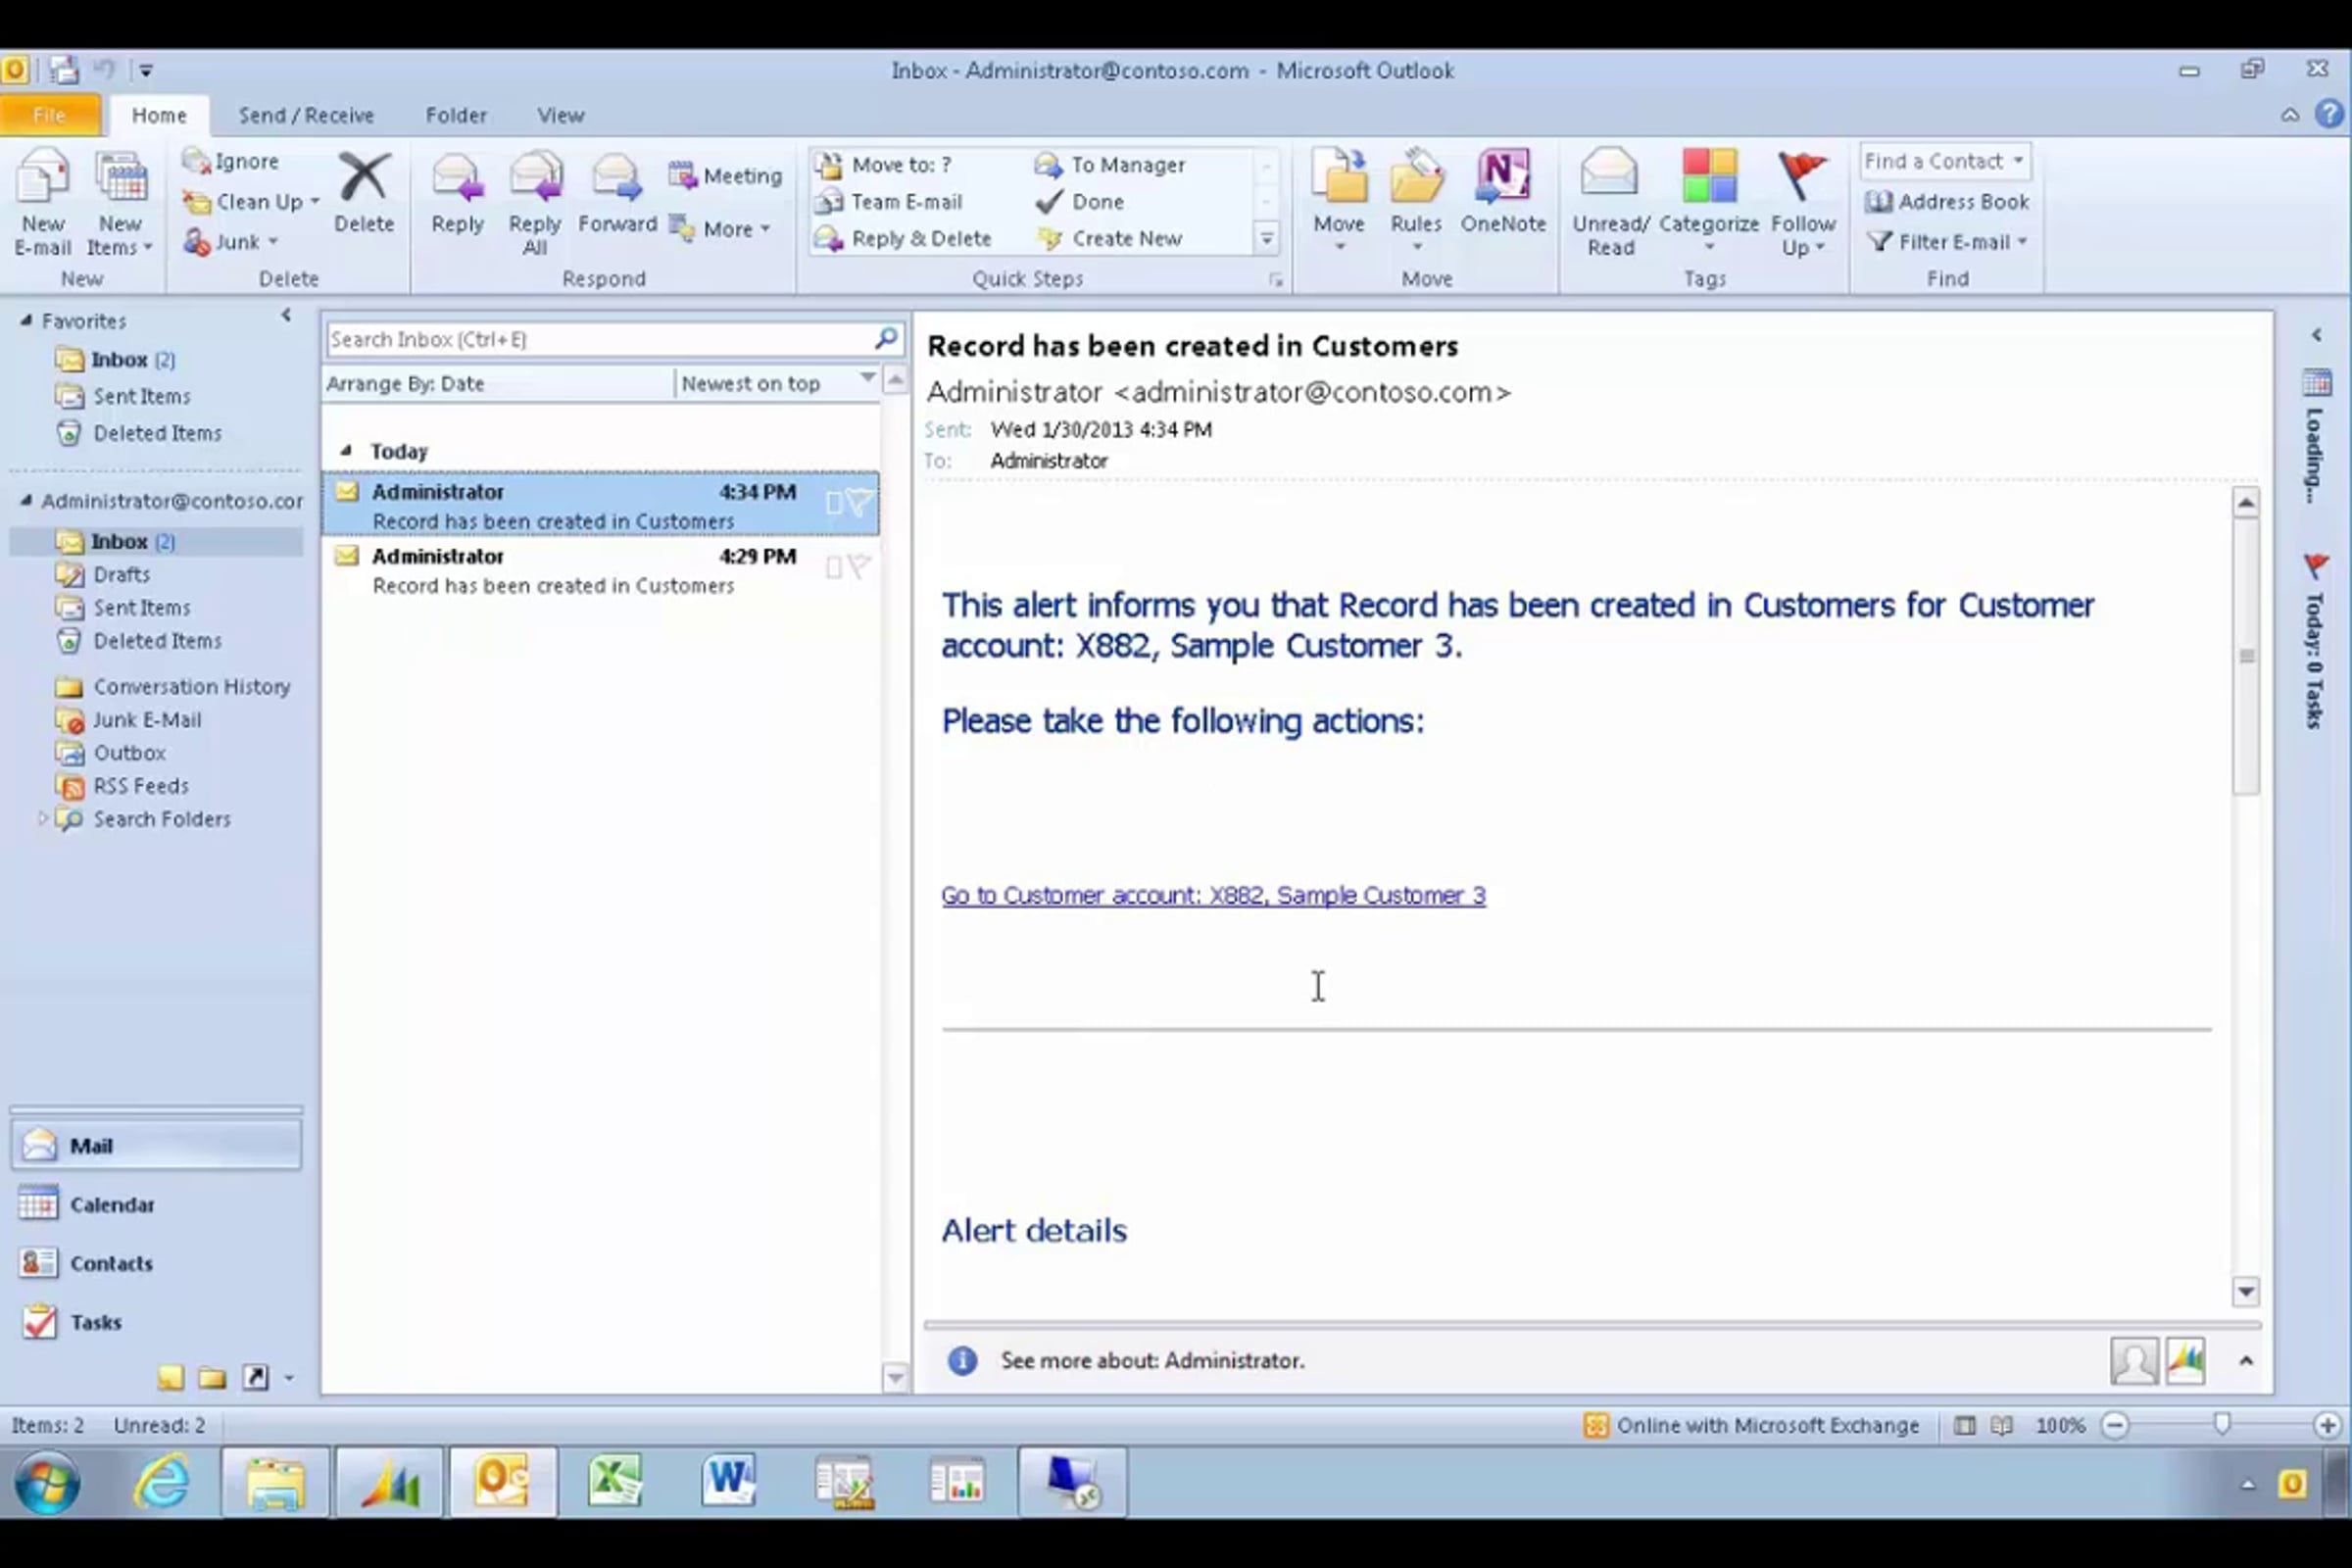Click inside the Find a Contact field
The width and height of the screenshot is (2352, 1568).
[1932, 161]
